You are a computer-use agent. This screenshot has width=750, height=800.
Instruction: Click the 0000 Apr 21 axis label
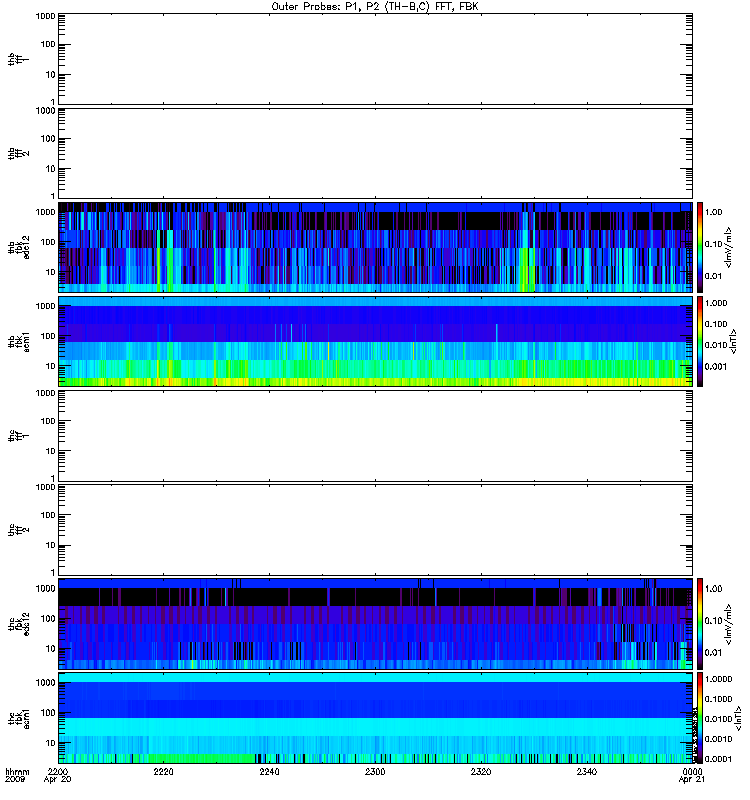pos(691,776)
